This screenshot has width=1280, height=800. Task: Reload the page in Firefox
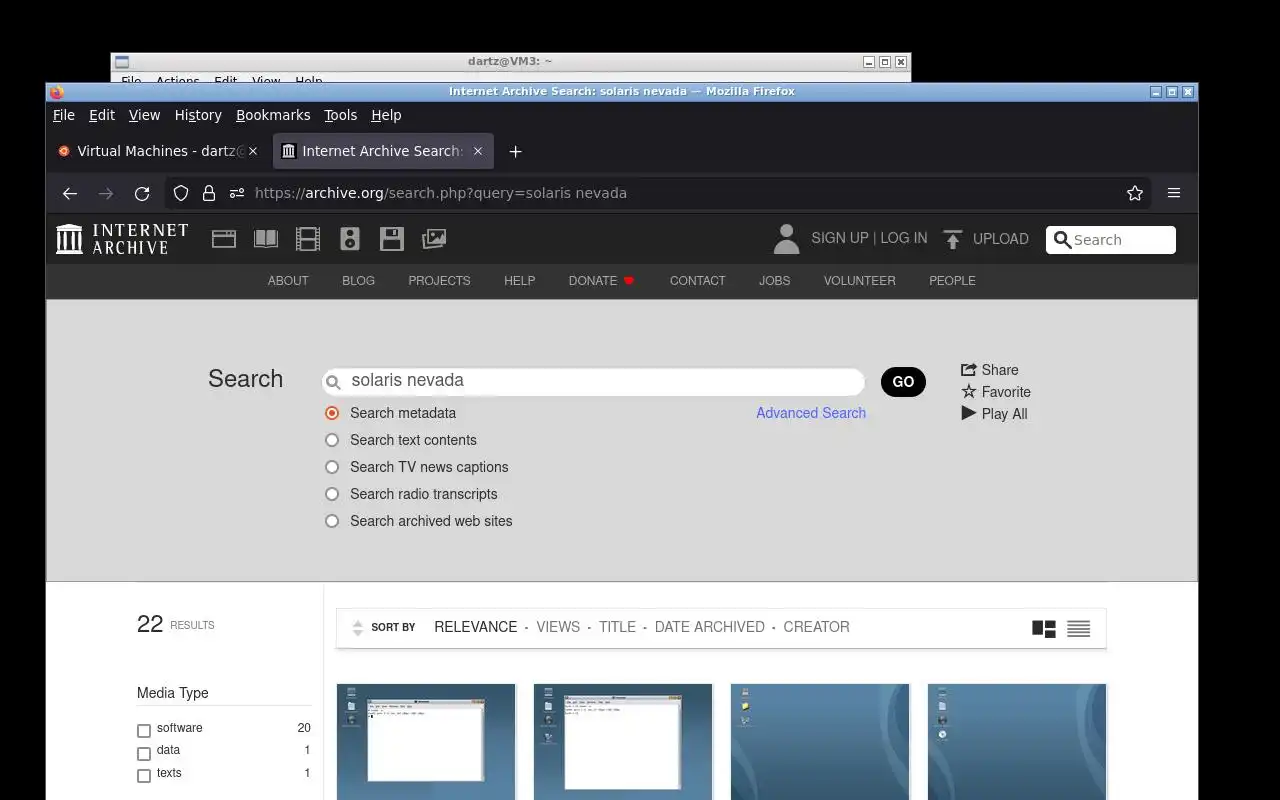pos(142,193)
